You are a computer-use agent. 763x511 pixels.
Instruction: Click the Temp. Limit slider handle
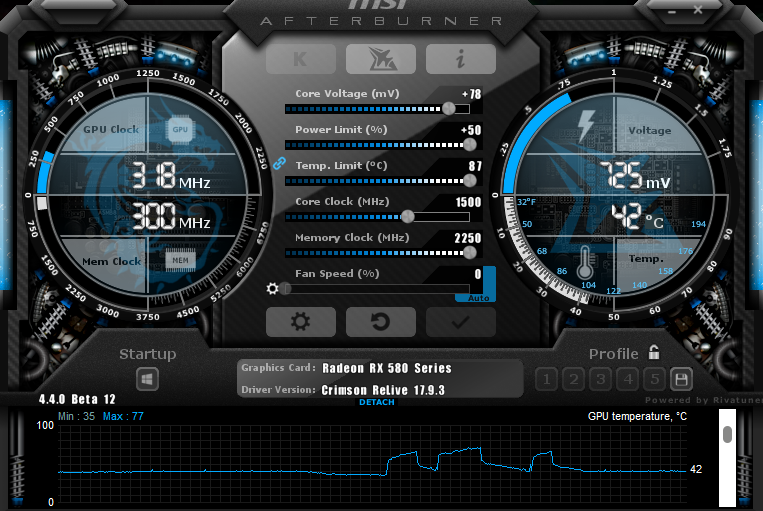pos(470,181)
